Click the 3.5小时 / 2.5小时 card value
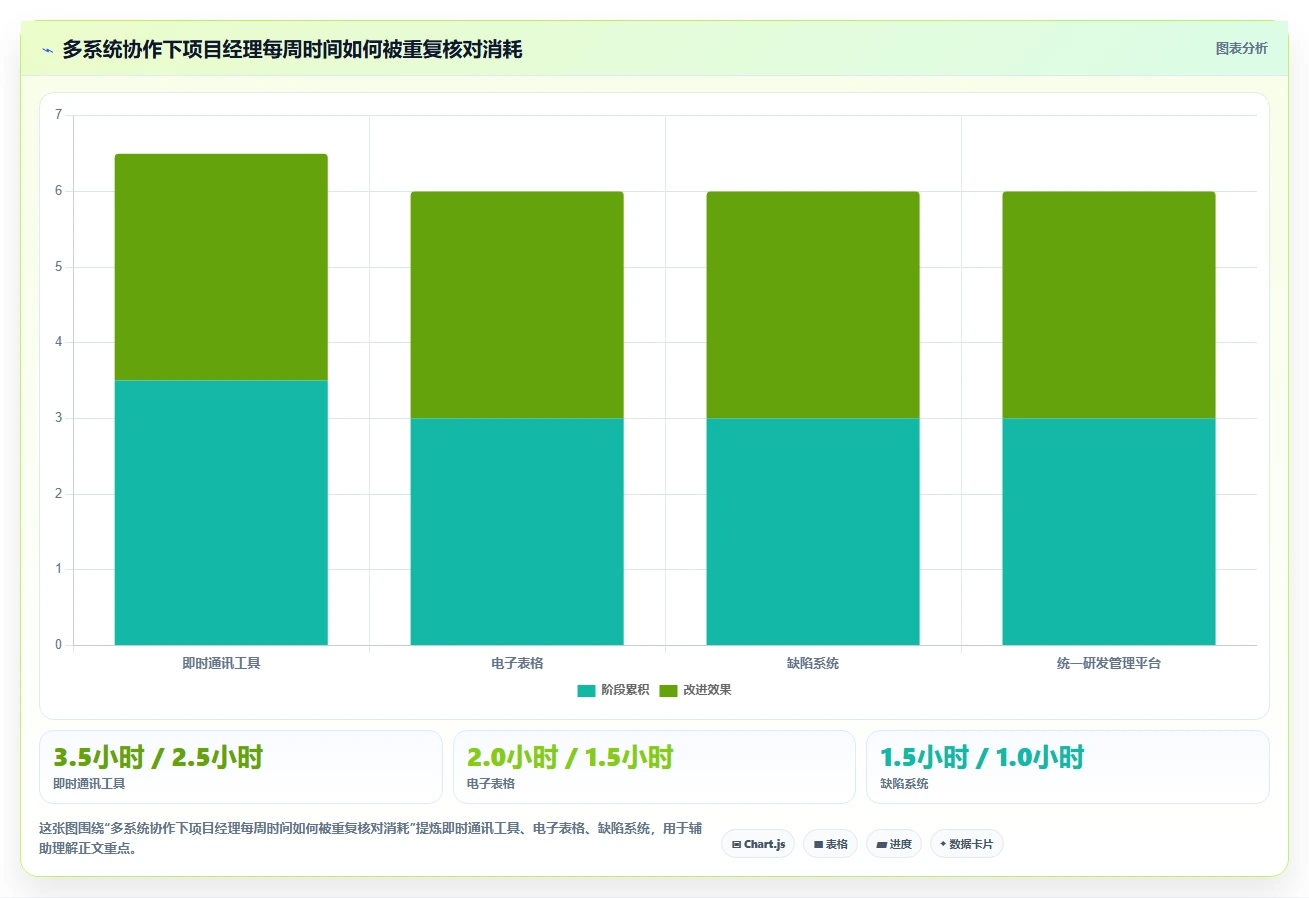 pos(158,757)
